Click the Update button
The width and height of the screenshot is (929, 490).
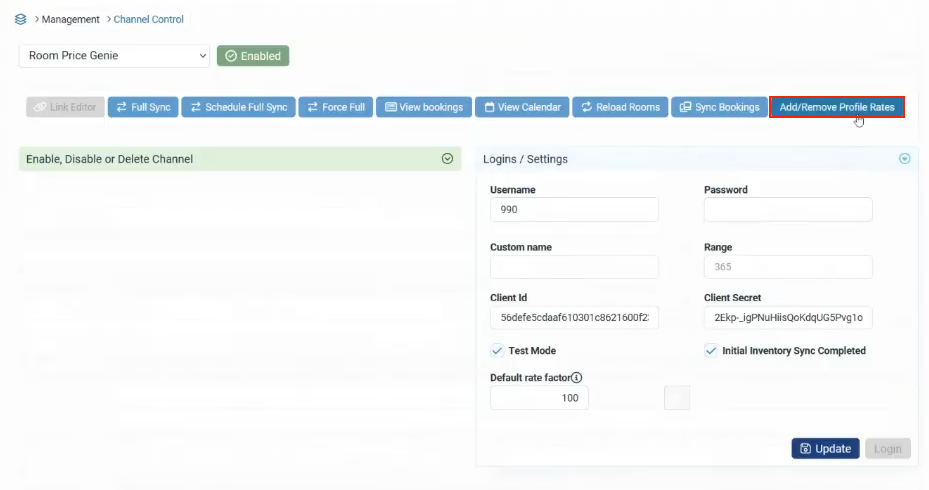pos(825,449)
